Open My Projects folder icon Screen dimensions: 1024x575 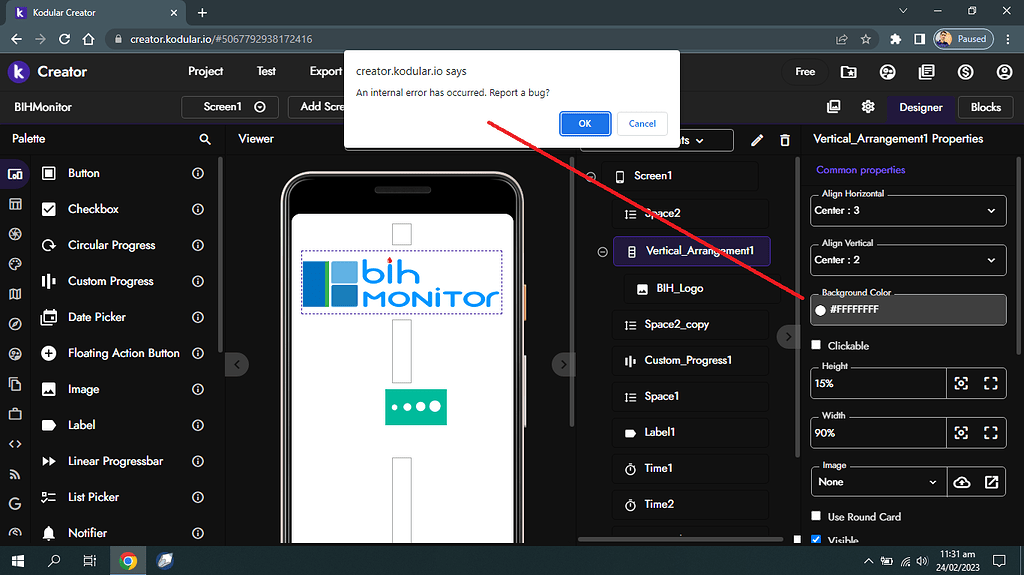[x=848, y=72]
